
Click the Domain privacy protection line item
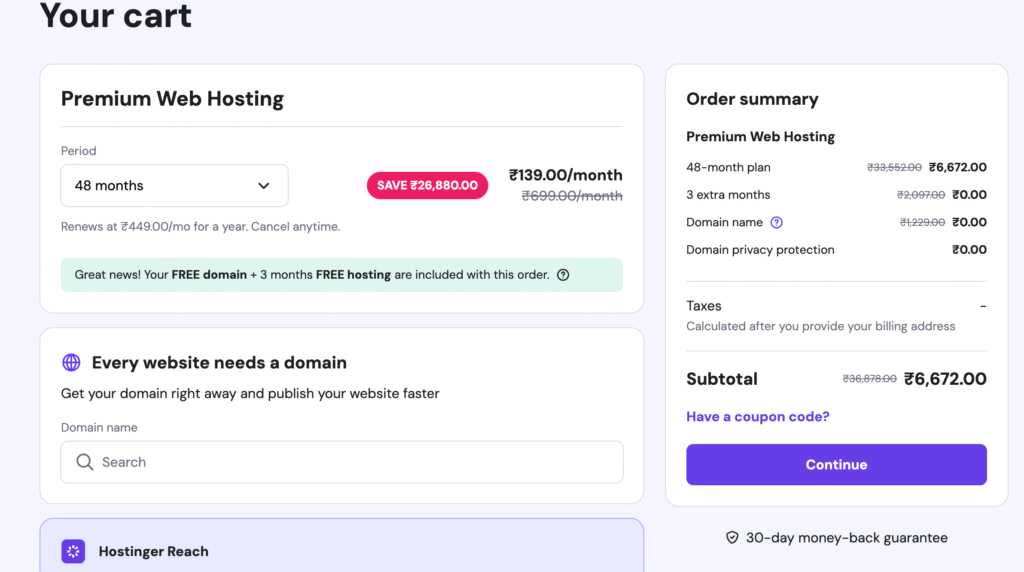760,250
